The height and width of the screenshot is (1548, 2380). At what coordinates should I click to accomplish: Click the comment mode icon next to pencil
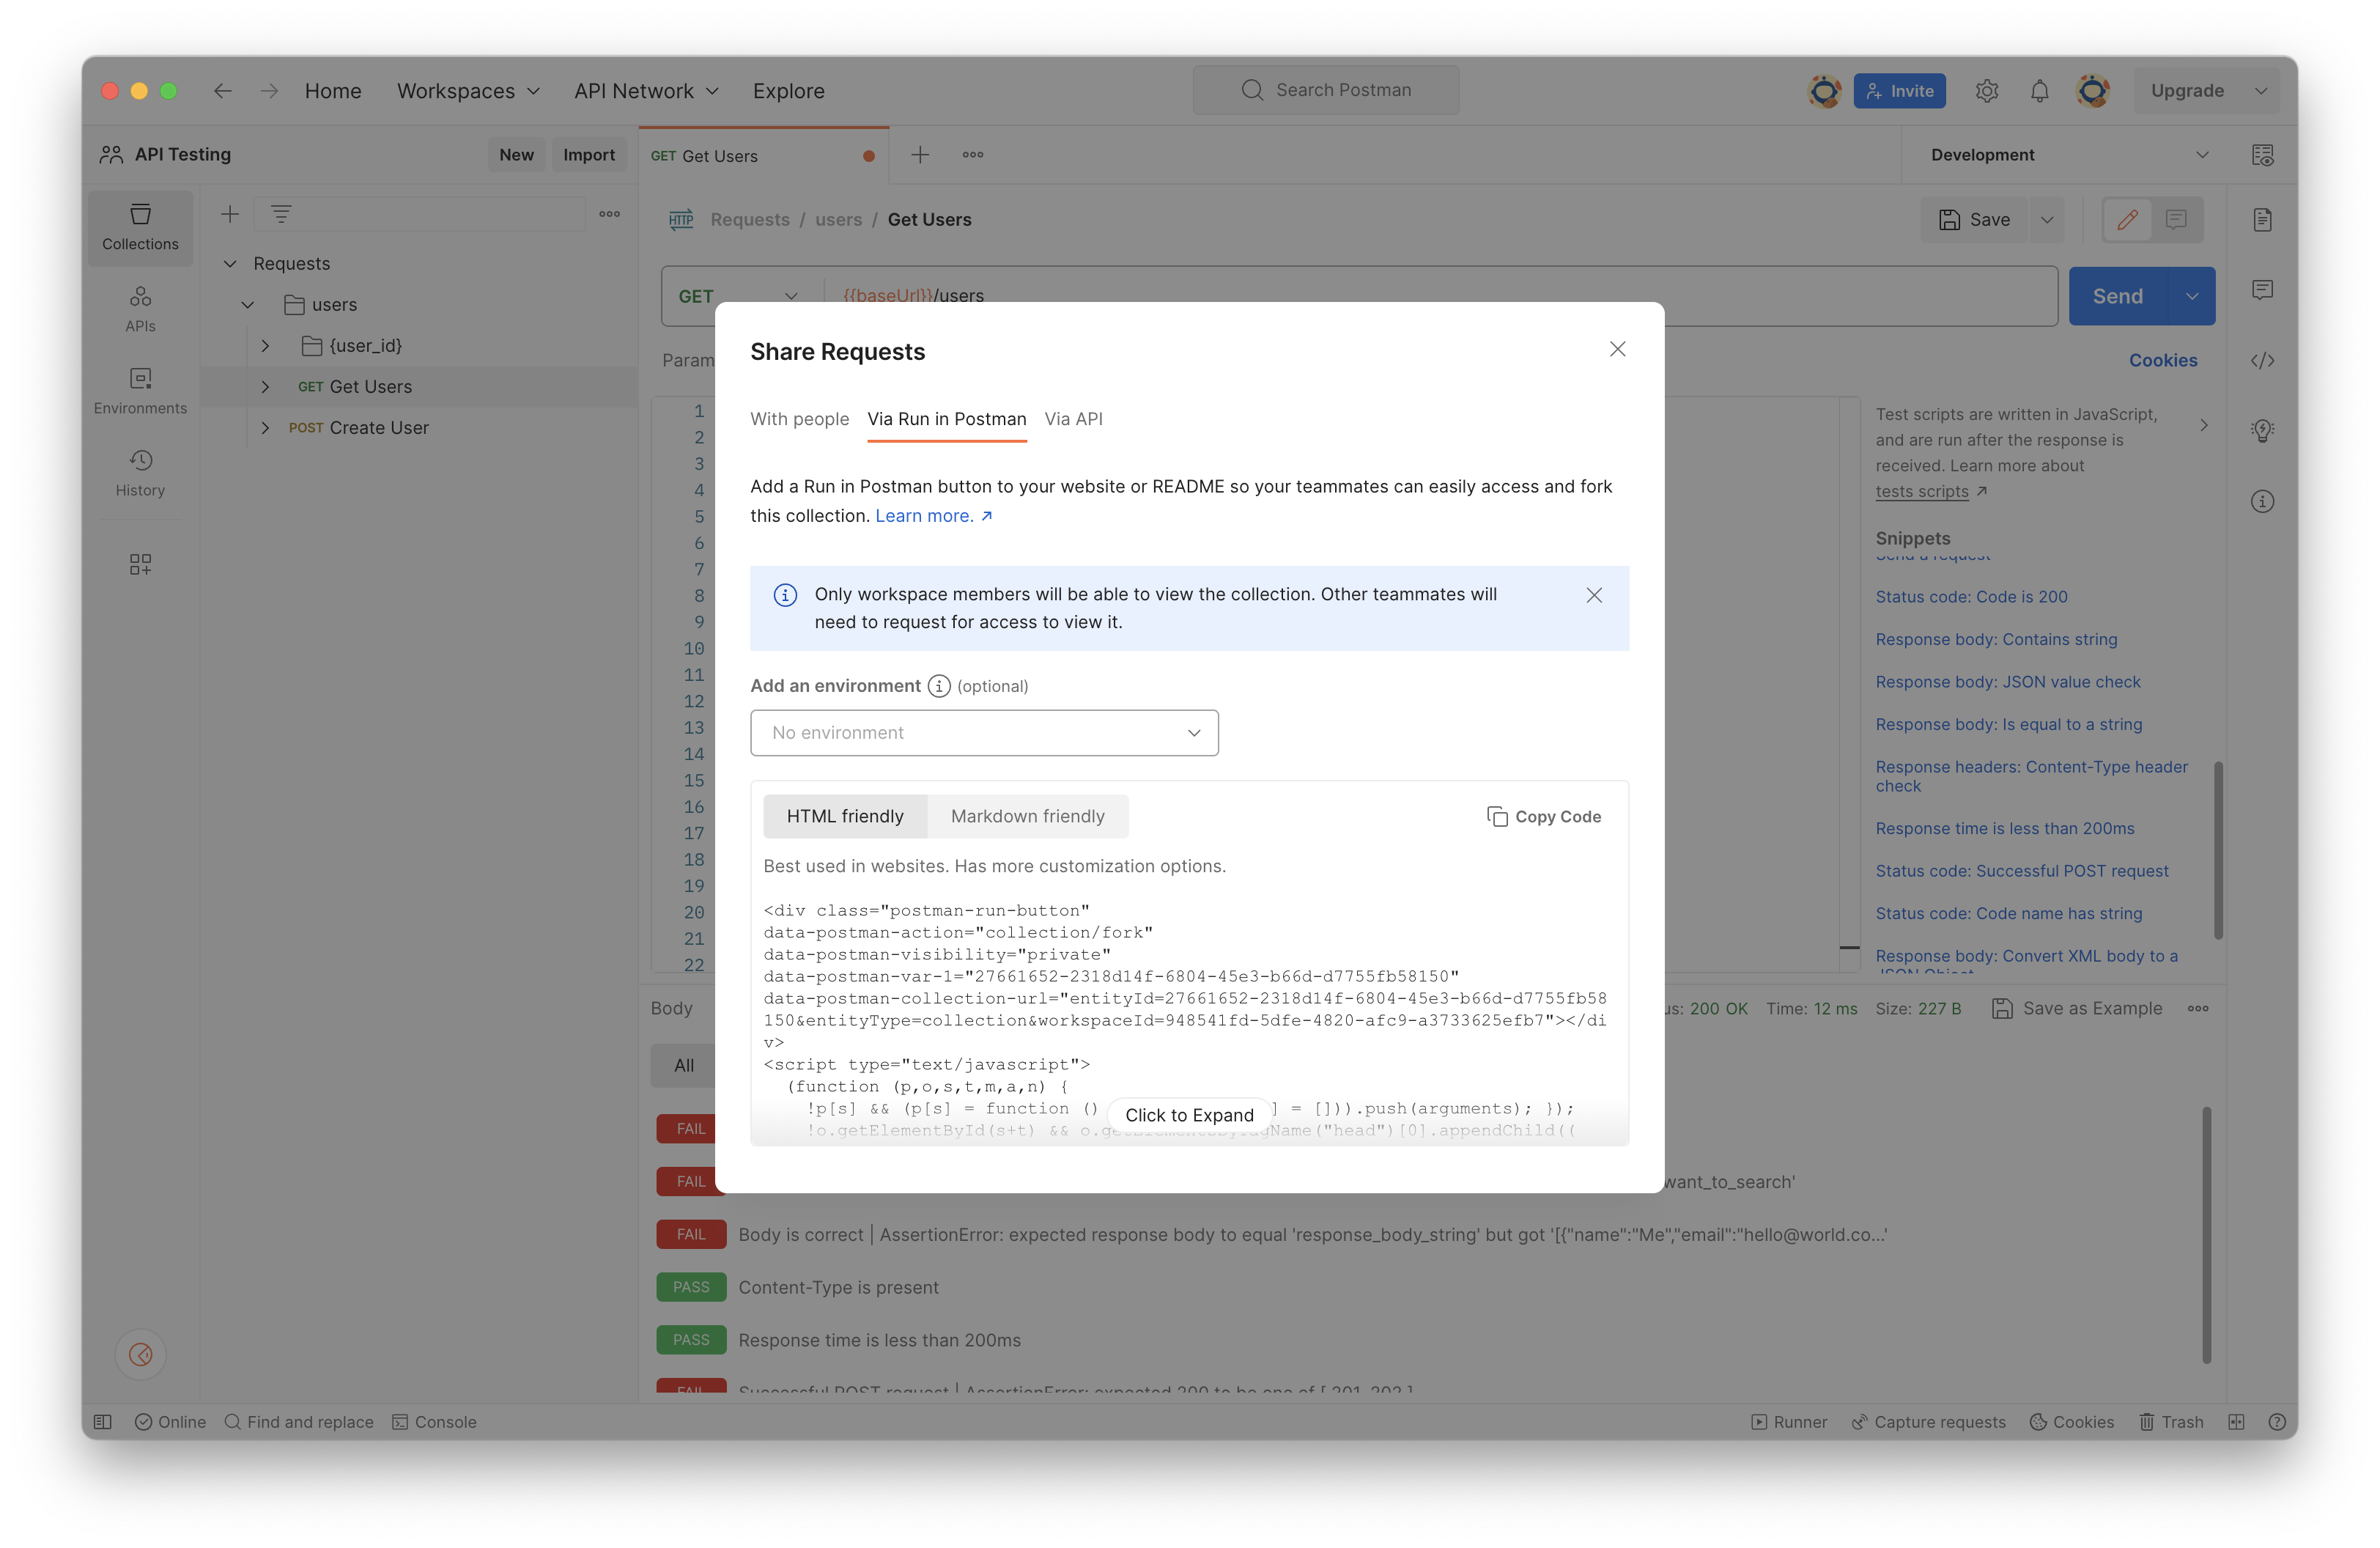pyautogui.click(x=2176, y=219)
